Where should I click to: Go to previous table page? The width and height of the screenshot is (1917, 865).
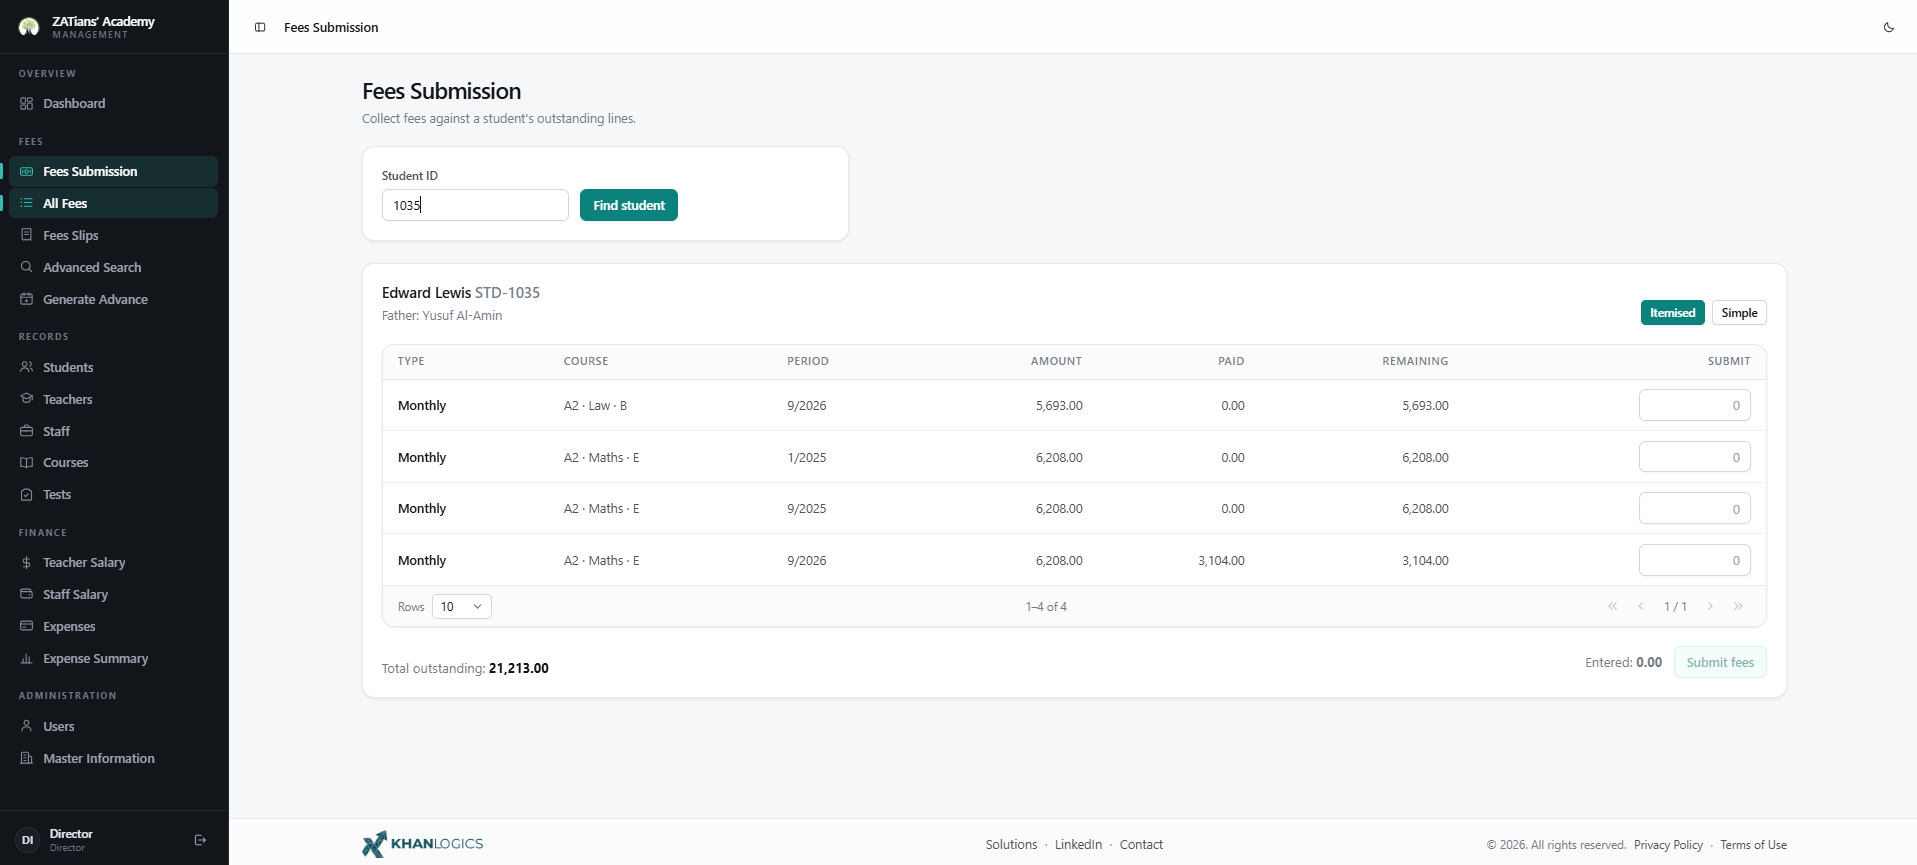[x=1641, y=606]
